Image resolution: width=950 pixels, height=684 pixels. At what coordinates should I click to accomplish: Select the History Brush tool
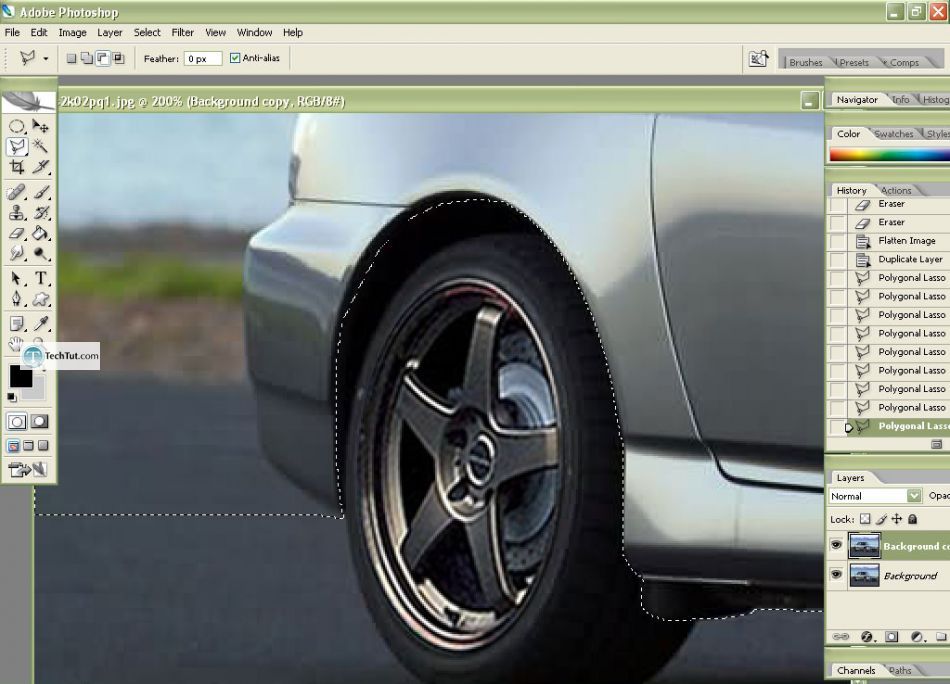click(40, 213)
